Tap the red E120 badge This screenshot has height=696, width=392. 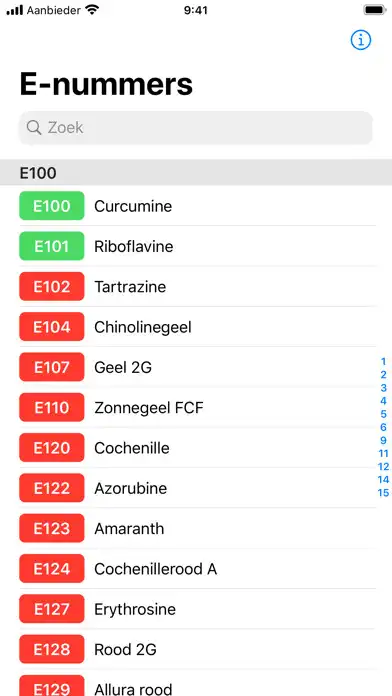tap(51, 448)
